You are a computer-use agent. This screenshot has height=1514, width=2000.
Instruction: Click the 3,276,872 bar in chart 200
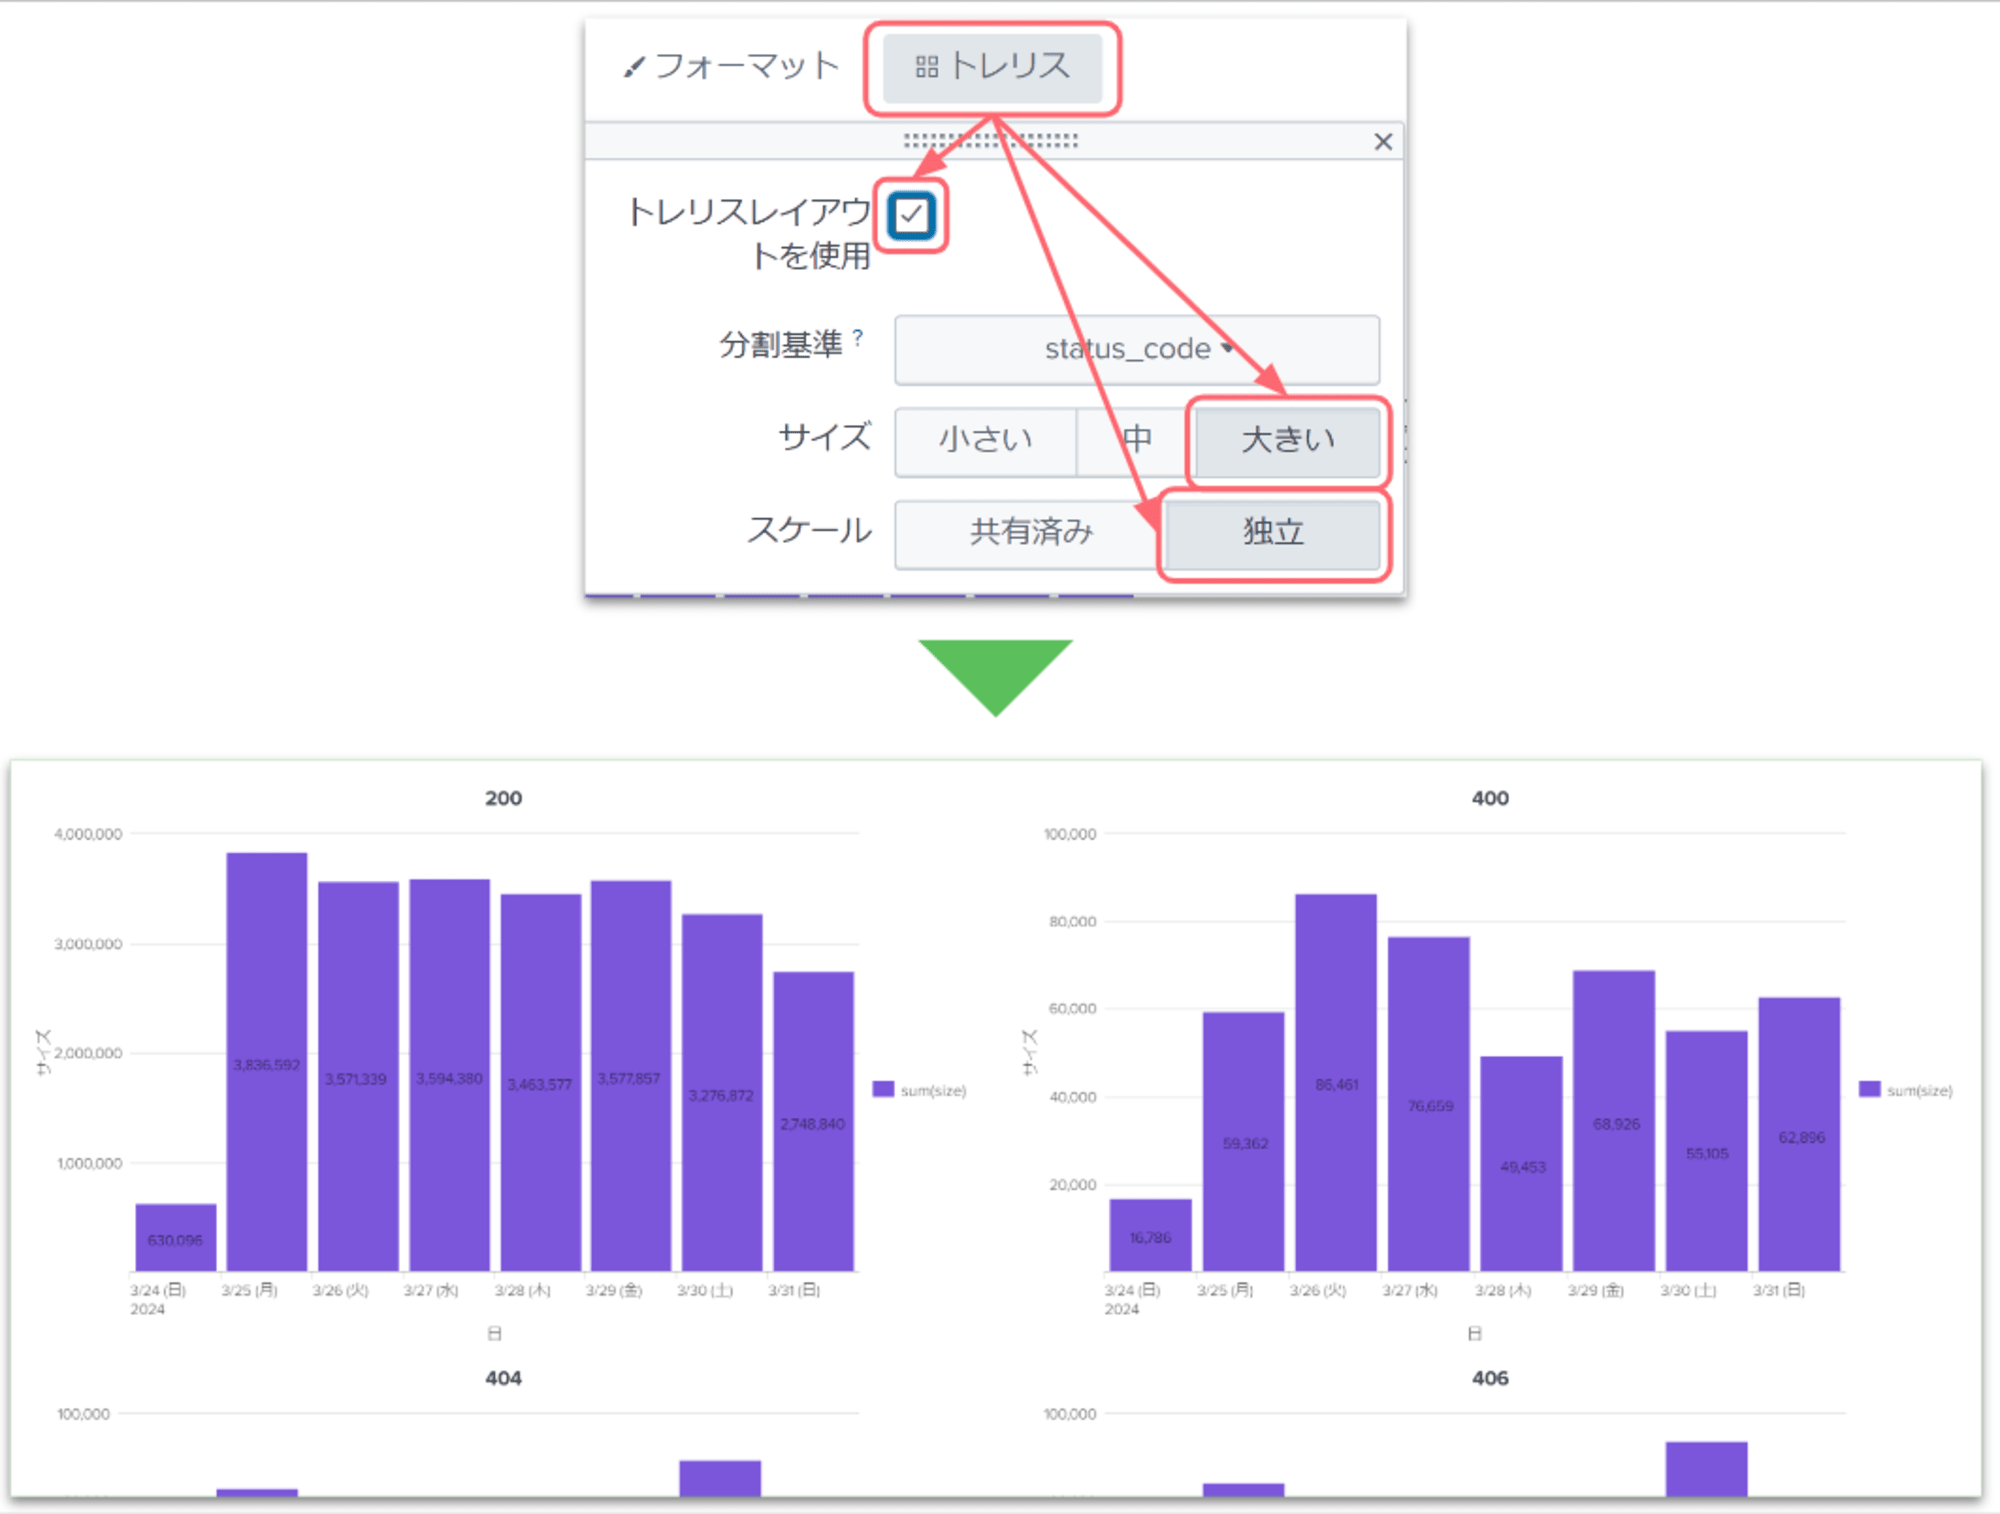pyautogui.click(x=722, y=1092)
